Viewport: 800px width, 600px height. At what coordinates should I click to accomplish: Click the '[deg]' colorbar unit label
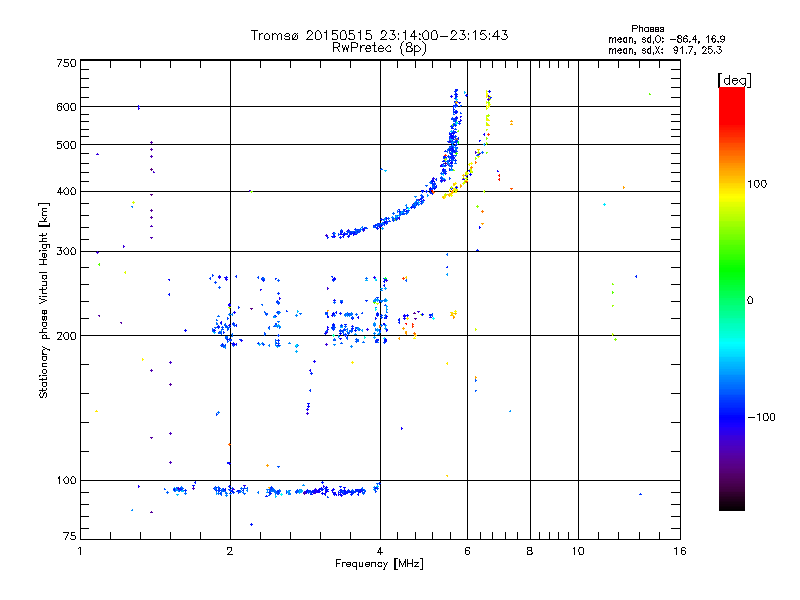click(x=734, y=80)
